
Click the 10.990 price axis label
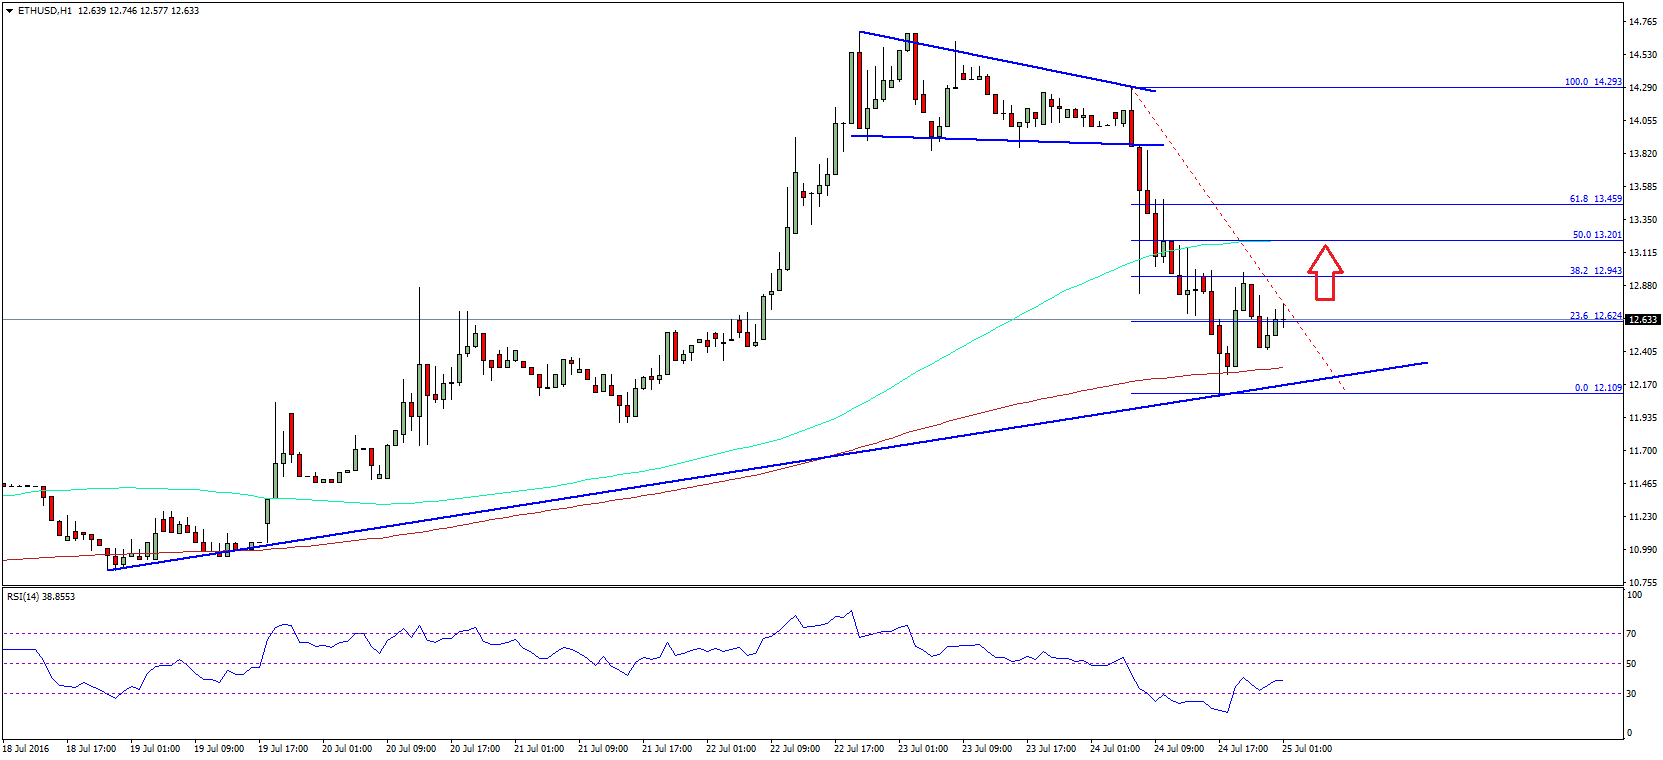[1642, 550]
